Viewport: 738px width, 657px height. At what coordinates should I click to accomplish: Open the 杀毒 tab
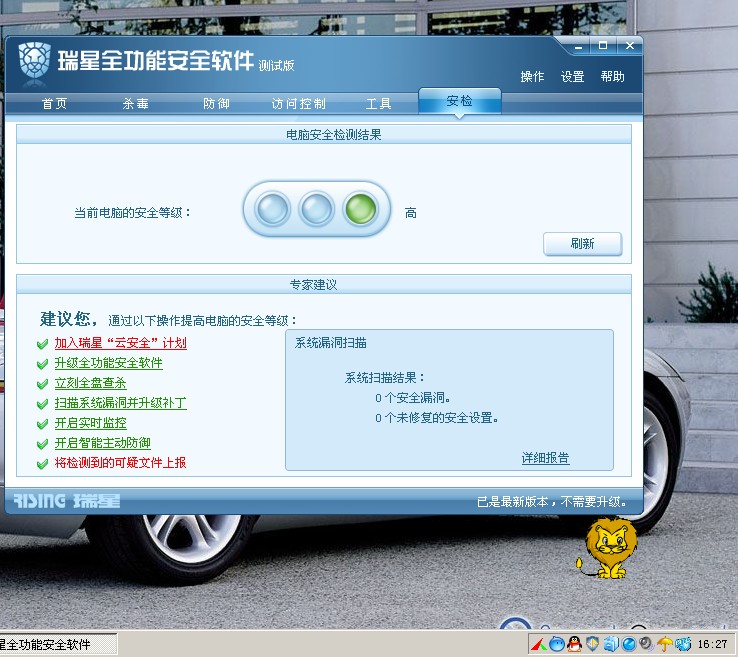pyautogui.click(x=135, y=104)
